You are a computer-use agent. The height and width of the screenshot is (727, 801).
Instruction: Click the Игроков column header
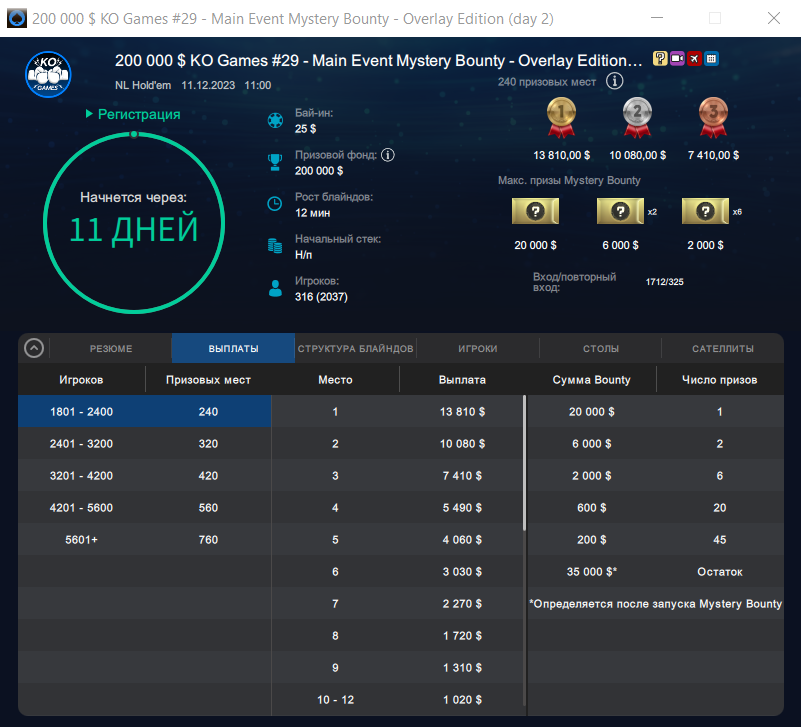[x=81, y=380]
